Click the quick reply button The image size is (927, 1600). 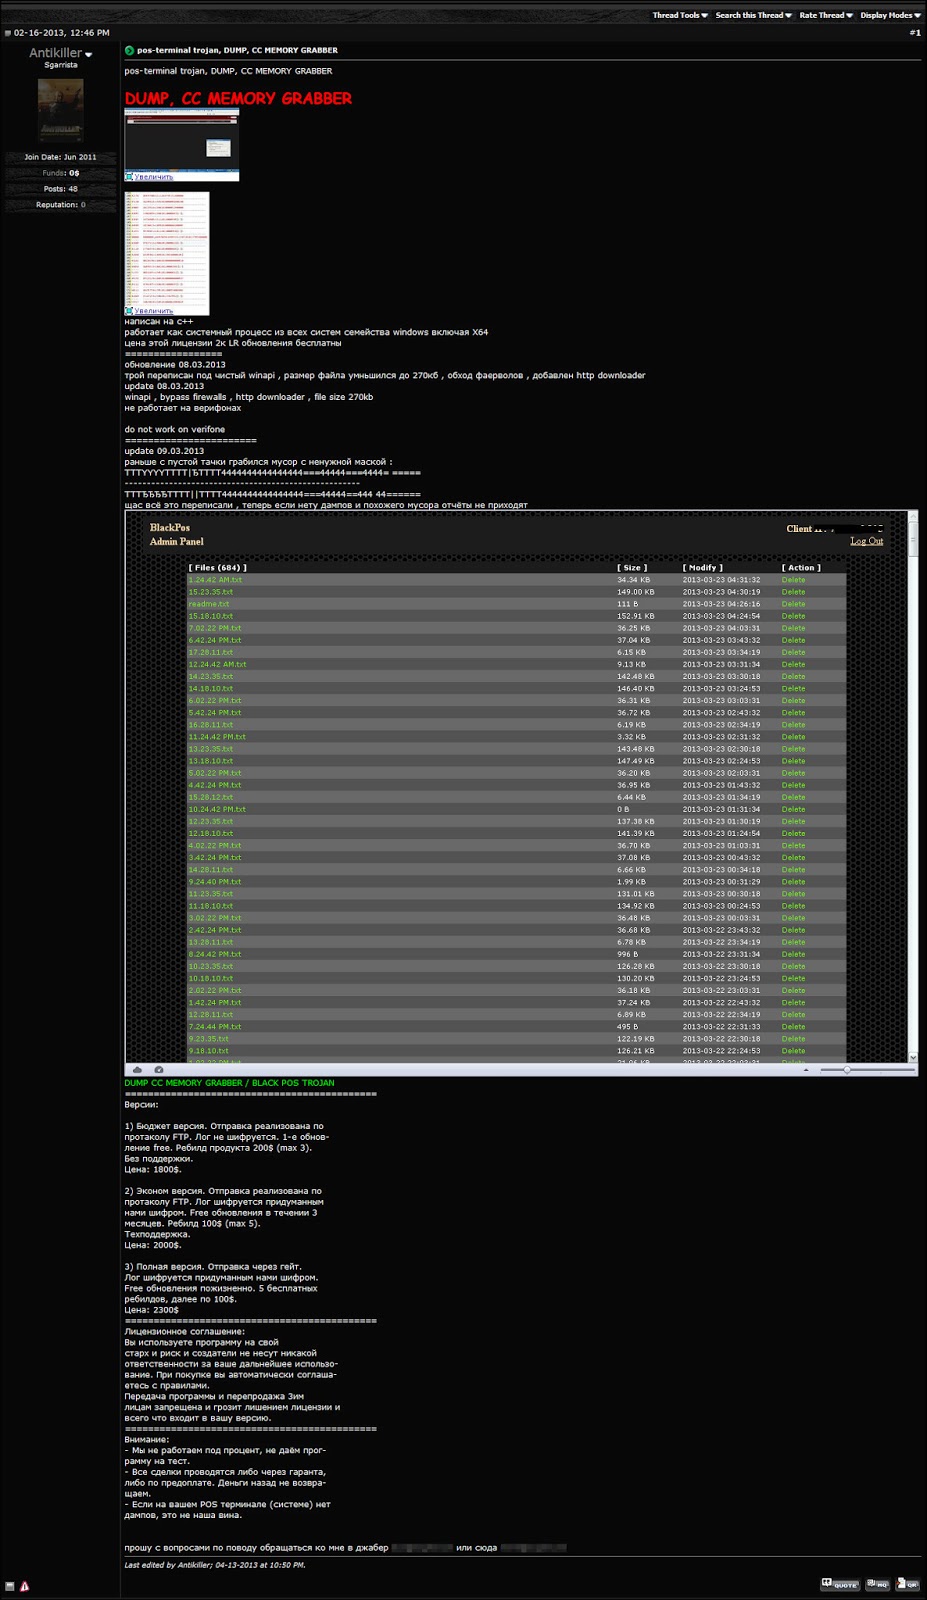coord(907,1584)
